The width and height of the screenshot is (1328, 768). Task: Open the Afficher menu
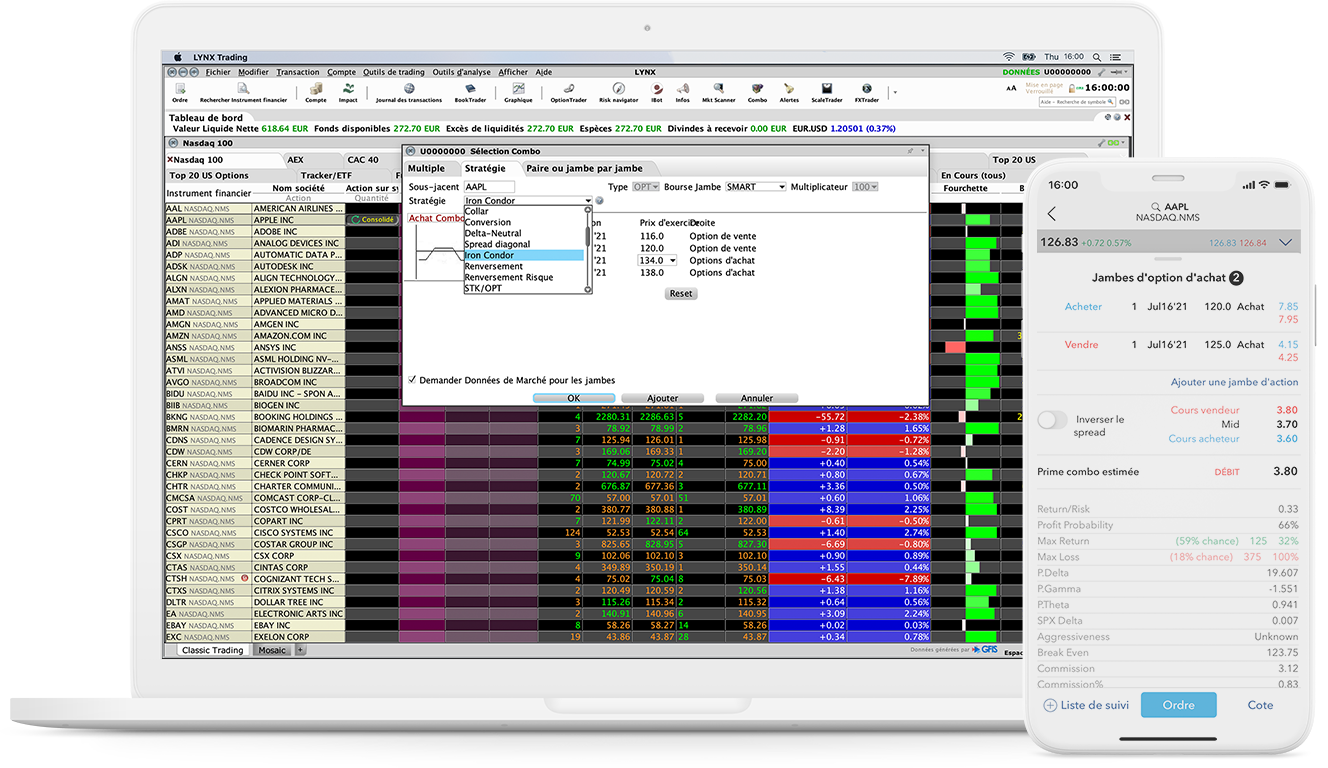(x=513, y=72)
